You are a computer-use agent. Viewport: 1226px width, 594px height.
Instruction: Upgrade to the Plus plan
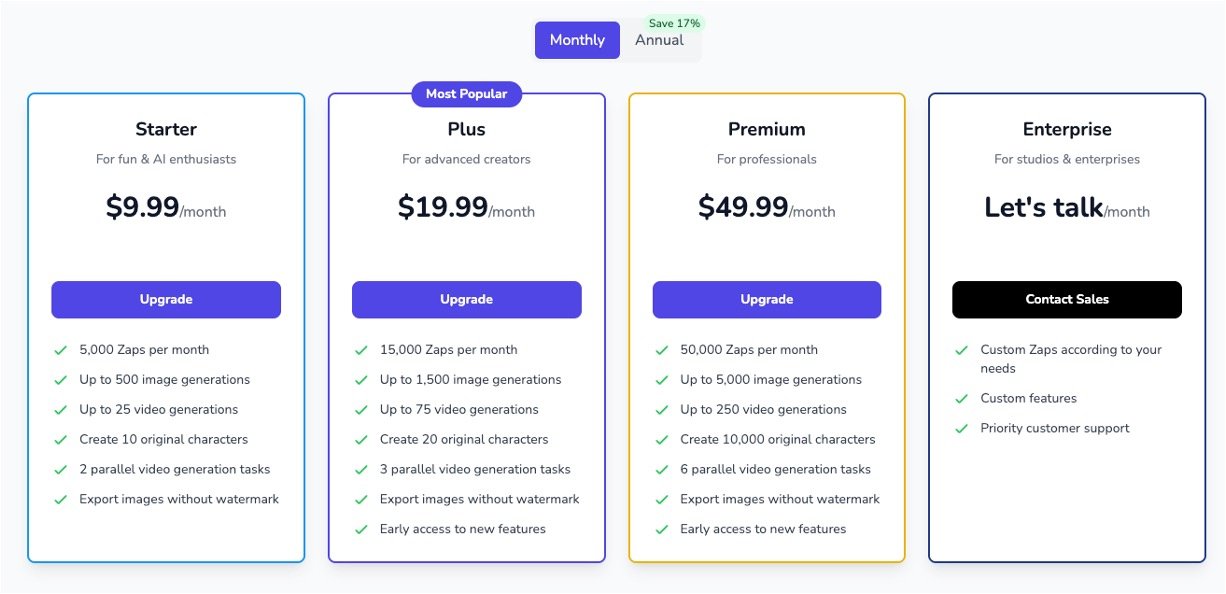coord(466,300)
